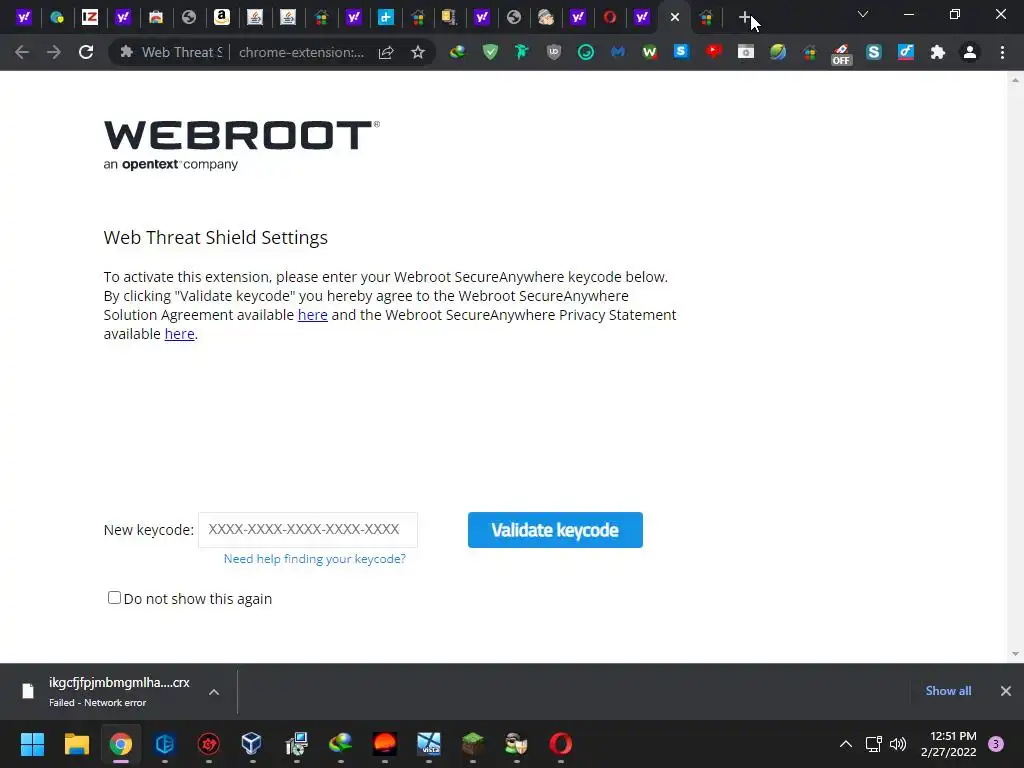Open Need help finding your keycode link
The height and width of the screenshot is (768, 1024).
click(x=315, y=559)
